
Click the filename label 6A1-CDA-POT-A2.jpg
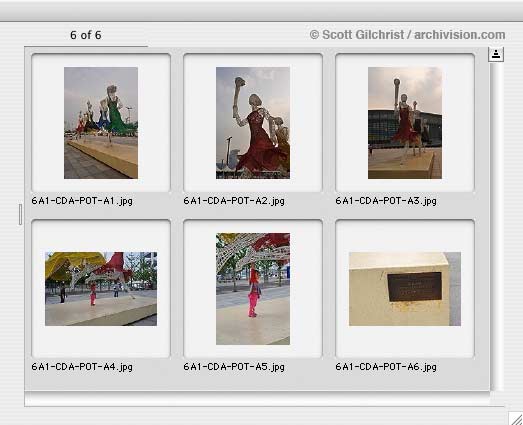click(x=234, y=201)
